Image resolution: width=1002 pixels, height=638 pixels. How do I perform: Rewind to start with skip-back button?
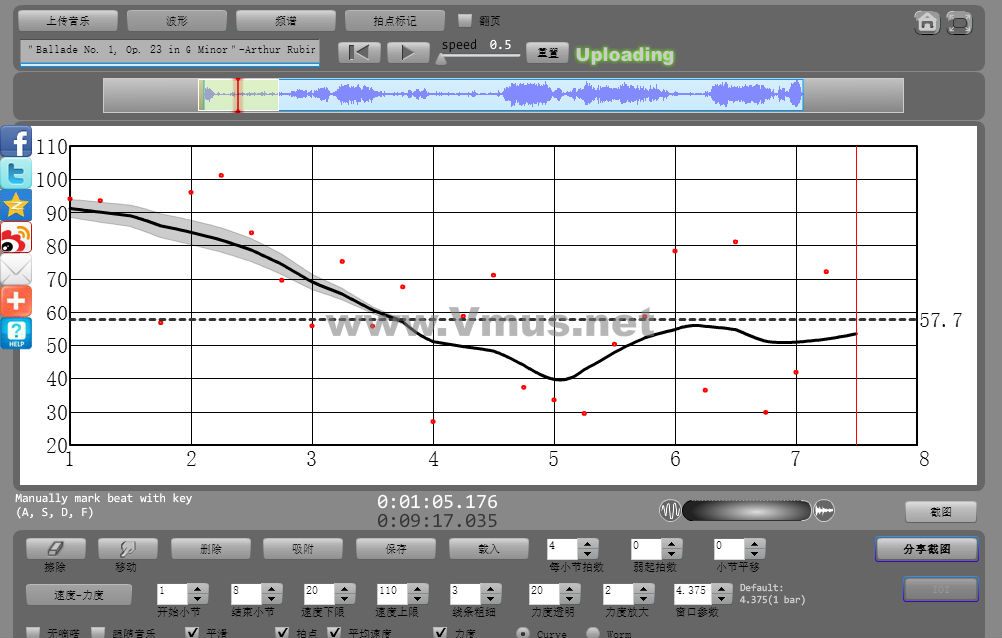click(x=358, y=53)
